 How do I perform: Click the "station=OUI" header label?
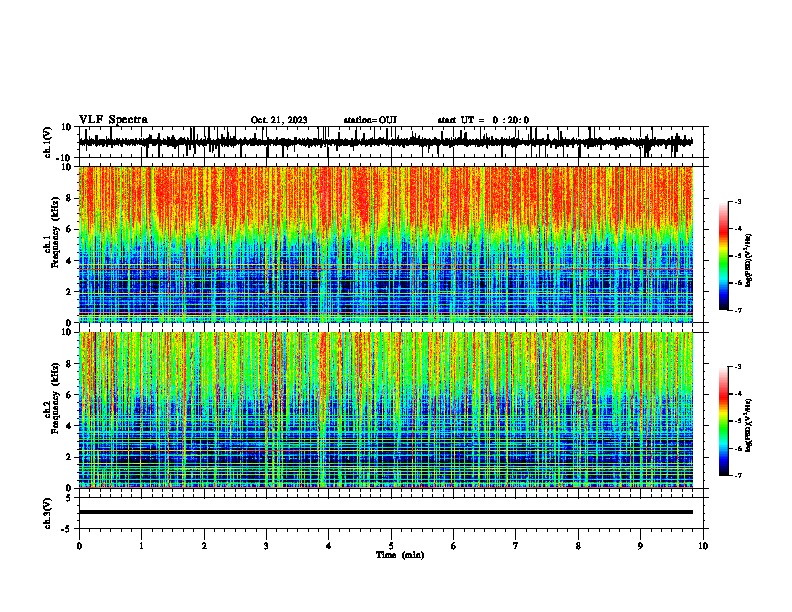(370, 120)
